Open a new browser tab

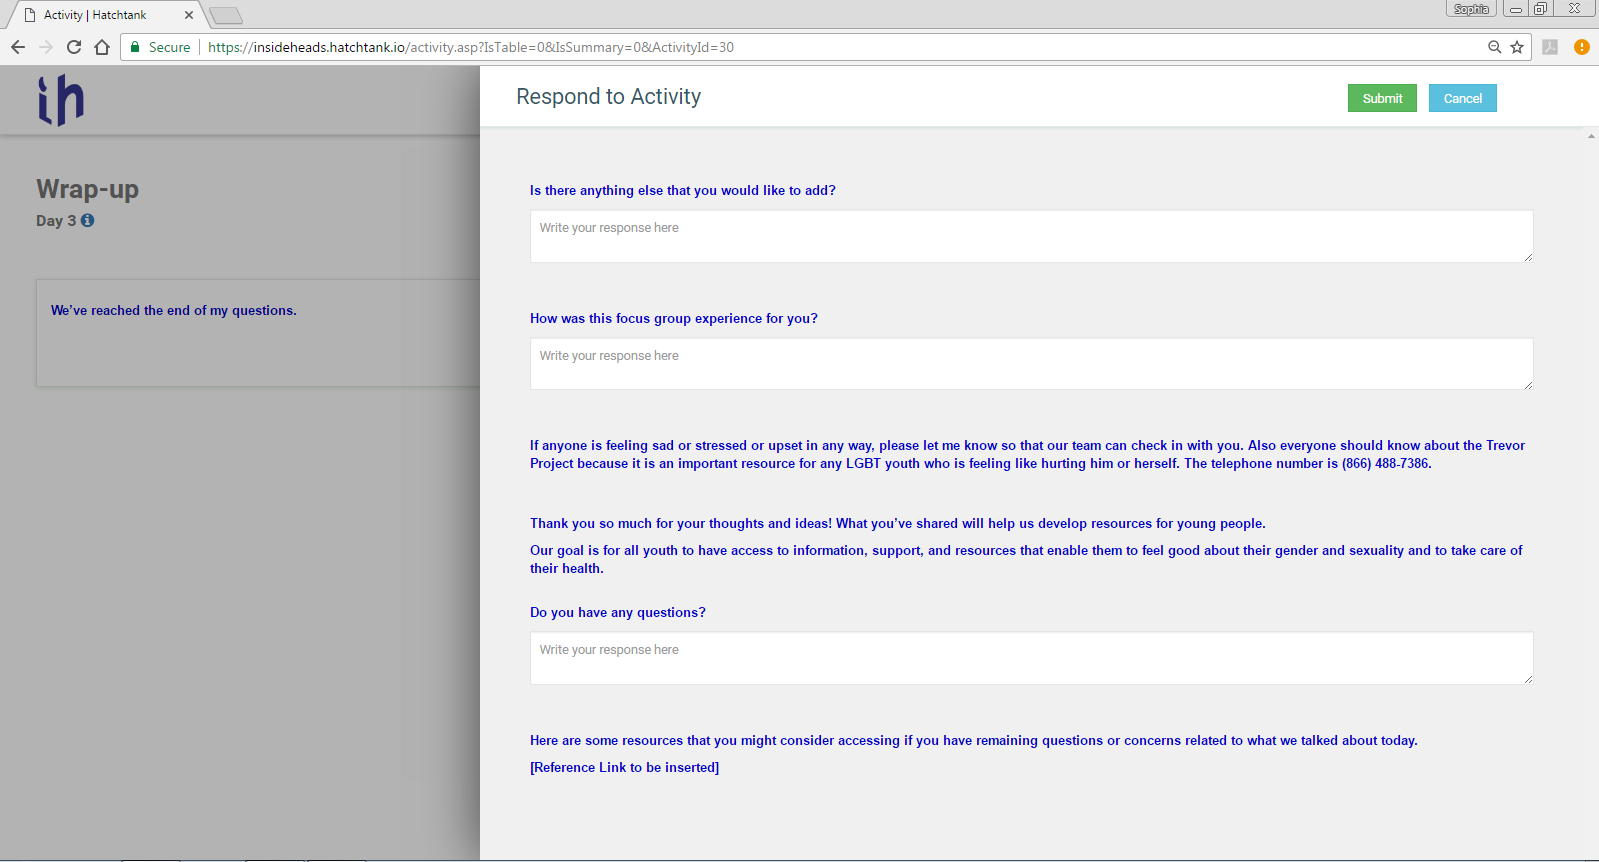click(x=226, y=15)
